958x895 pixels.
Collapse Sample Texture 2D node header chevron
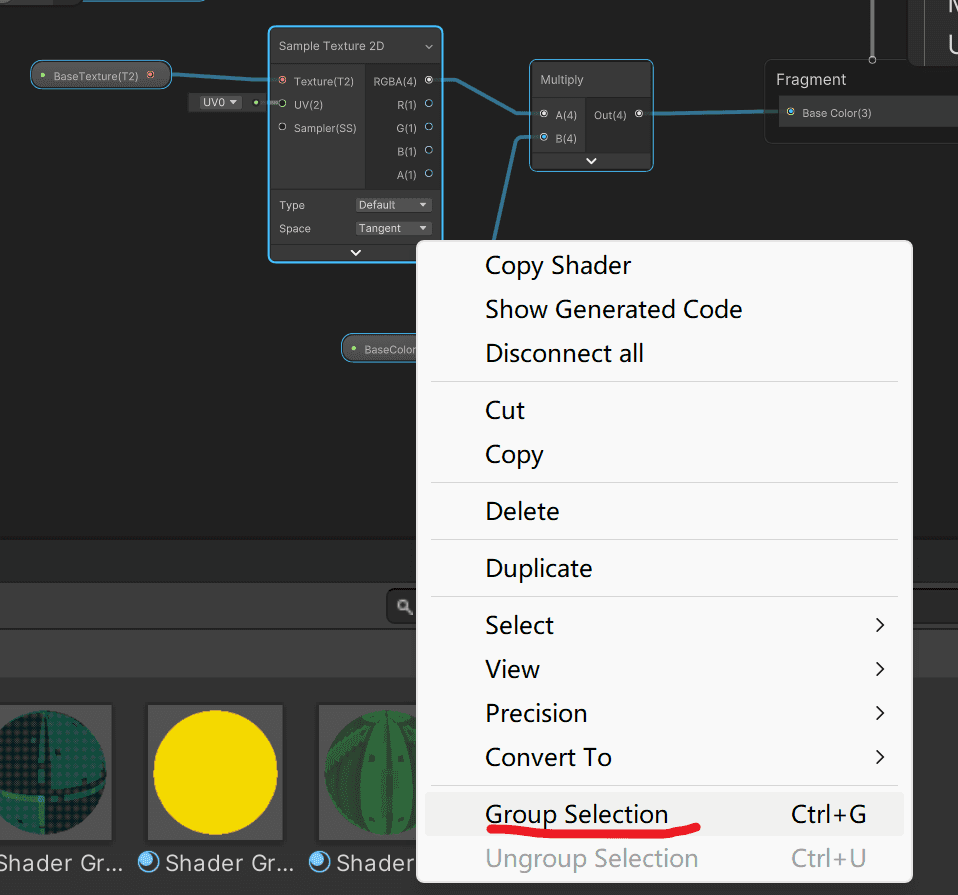click(x=429, y=46)
